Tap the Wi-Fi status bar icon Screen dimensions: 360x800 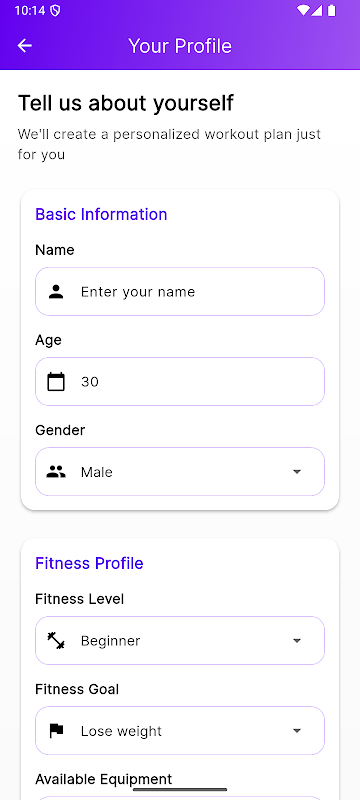(303, 10)
